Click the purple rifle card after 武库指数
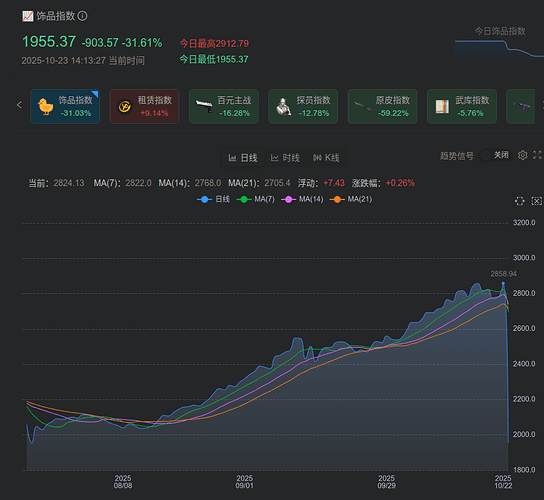This screenshot has height=500, width=544. pos(520,107)
